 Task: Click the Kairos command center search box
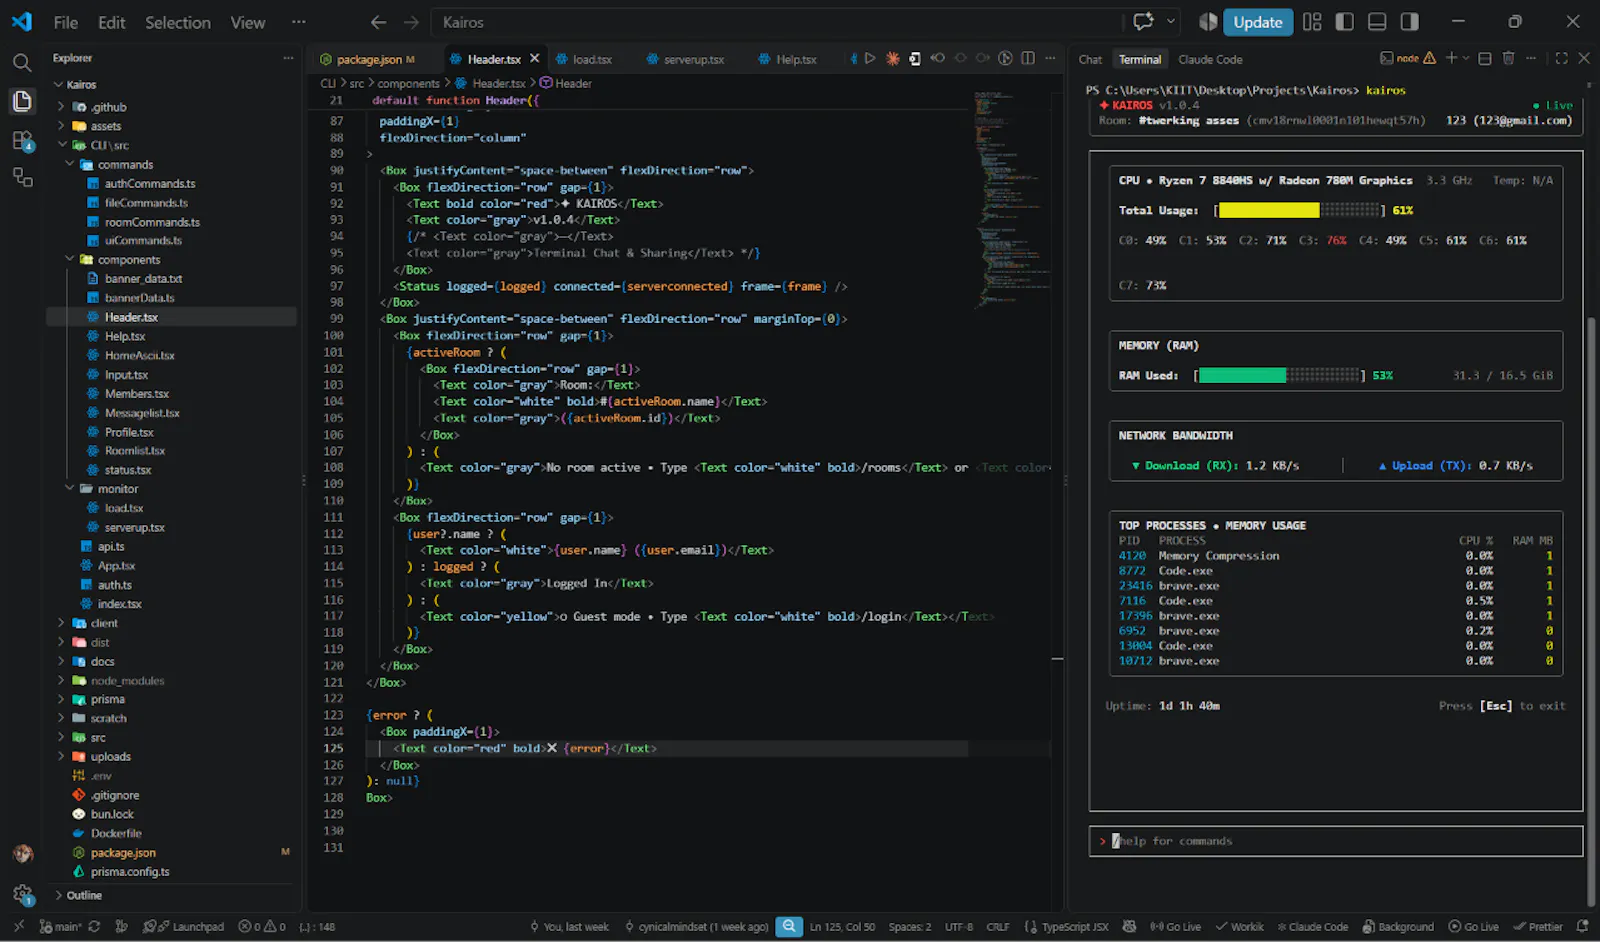pyautogui.click(x=779, y=22)
